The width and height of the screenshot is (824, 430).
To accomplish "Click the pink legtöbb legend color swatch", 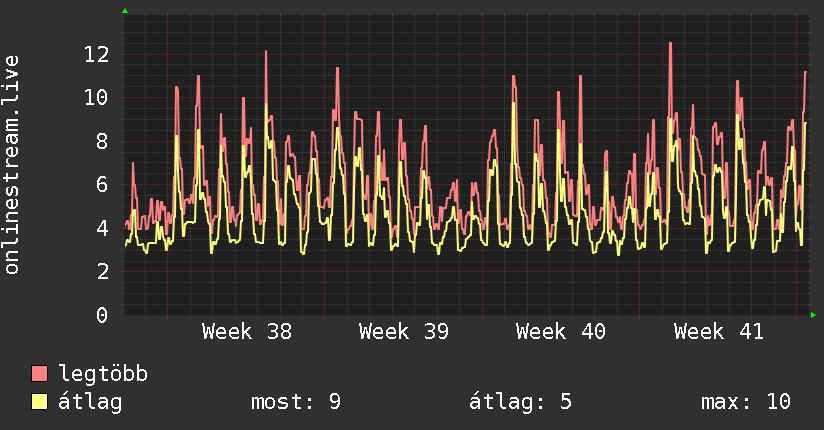I will [39, 373].
